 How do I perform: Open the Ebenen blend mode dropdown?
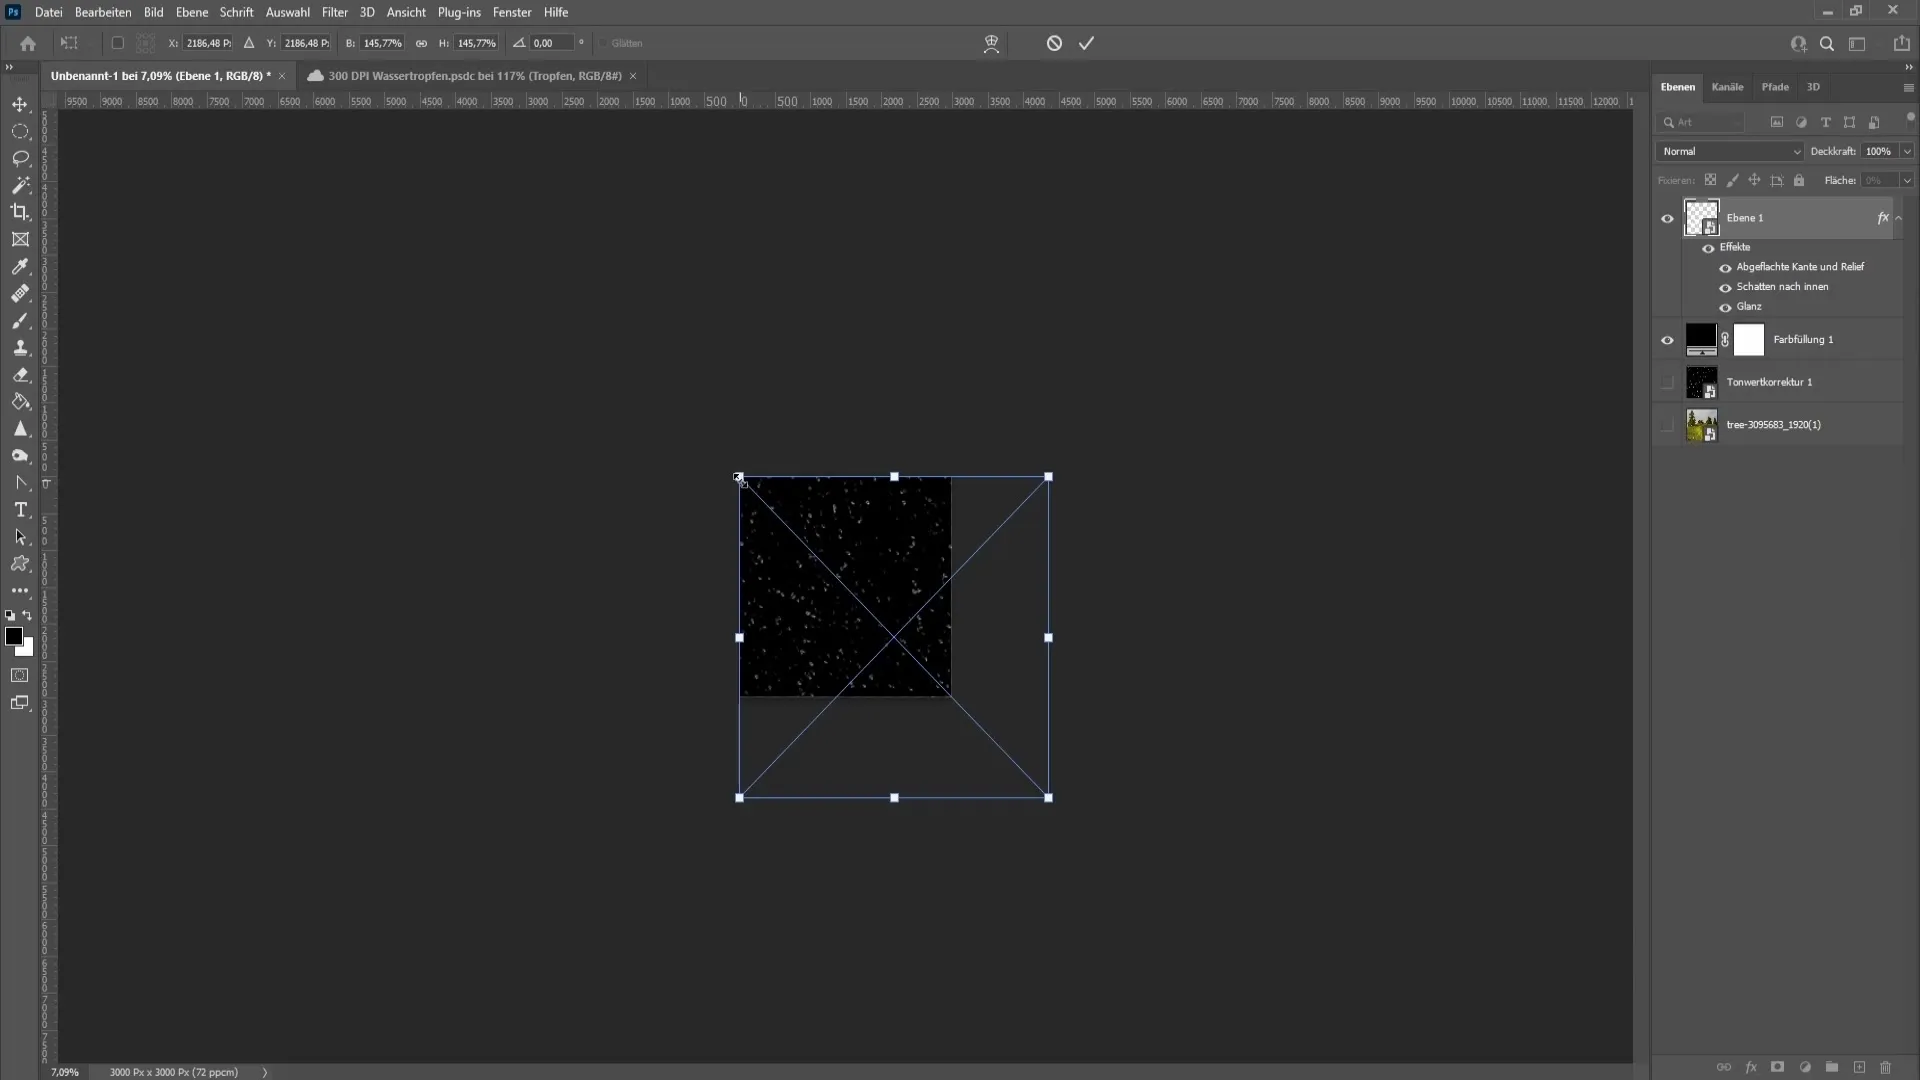[x=1729, y=150]
